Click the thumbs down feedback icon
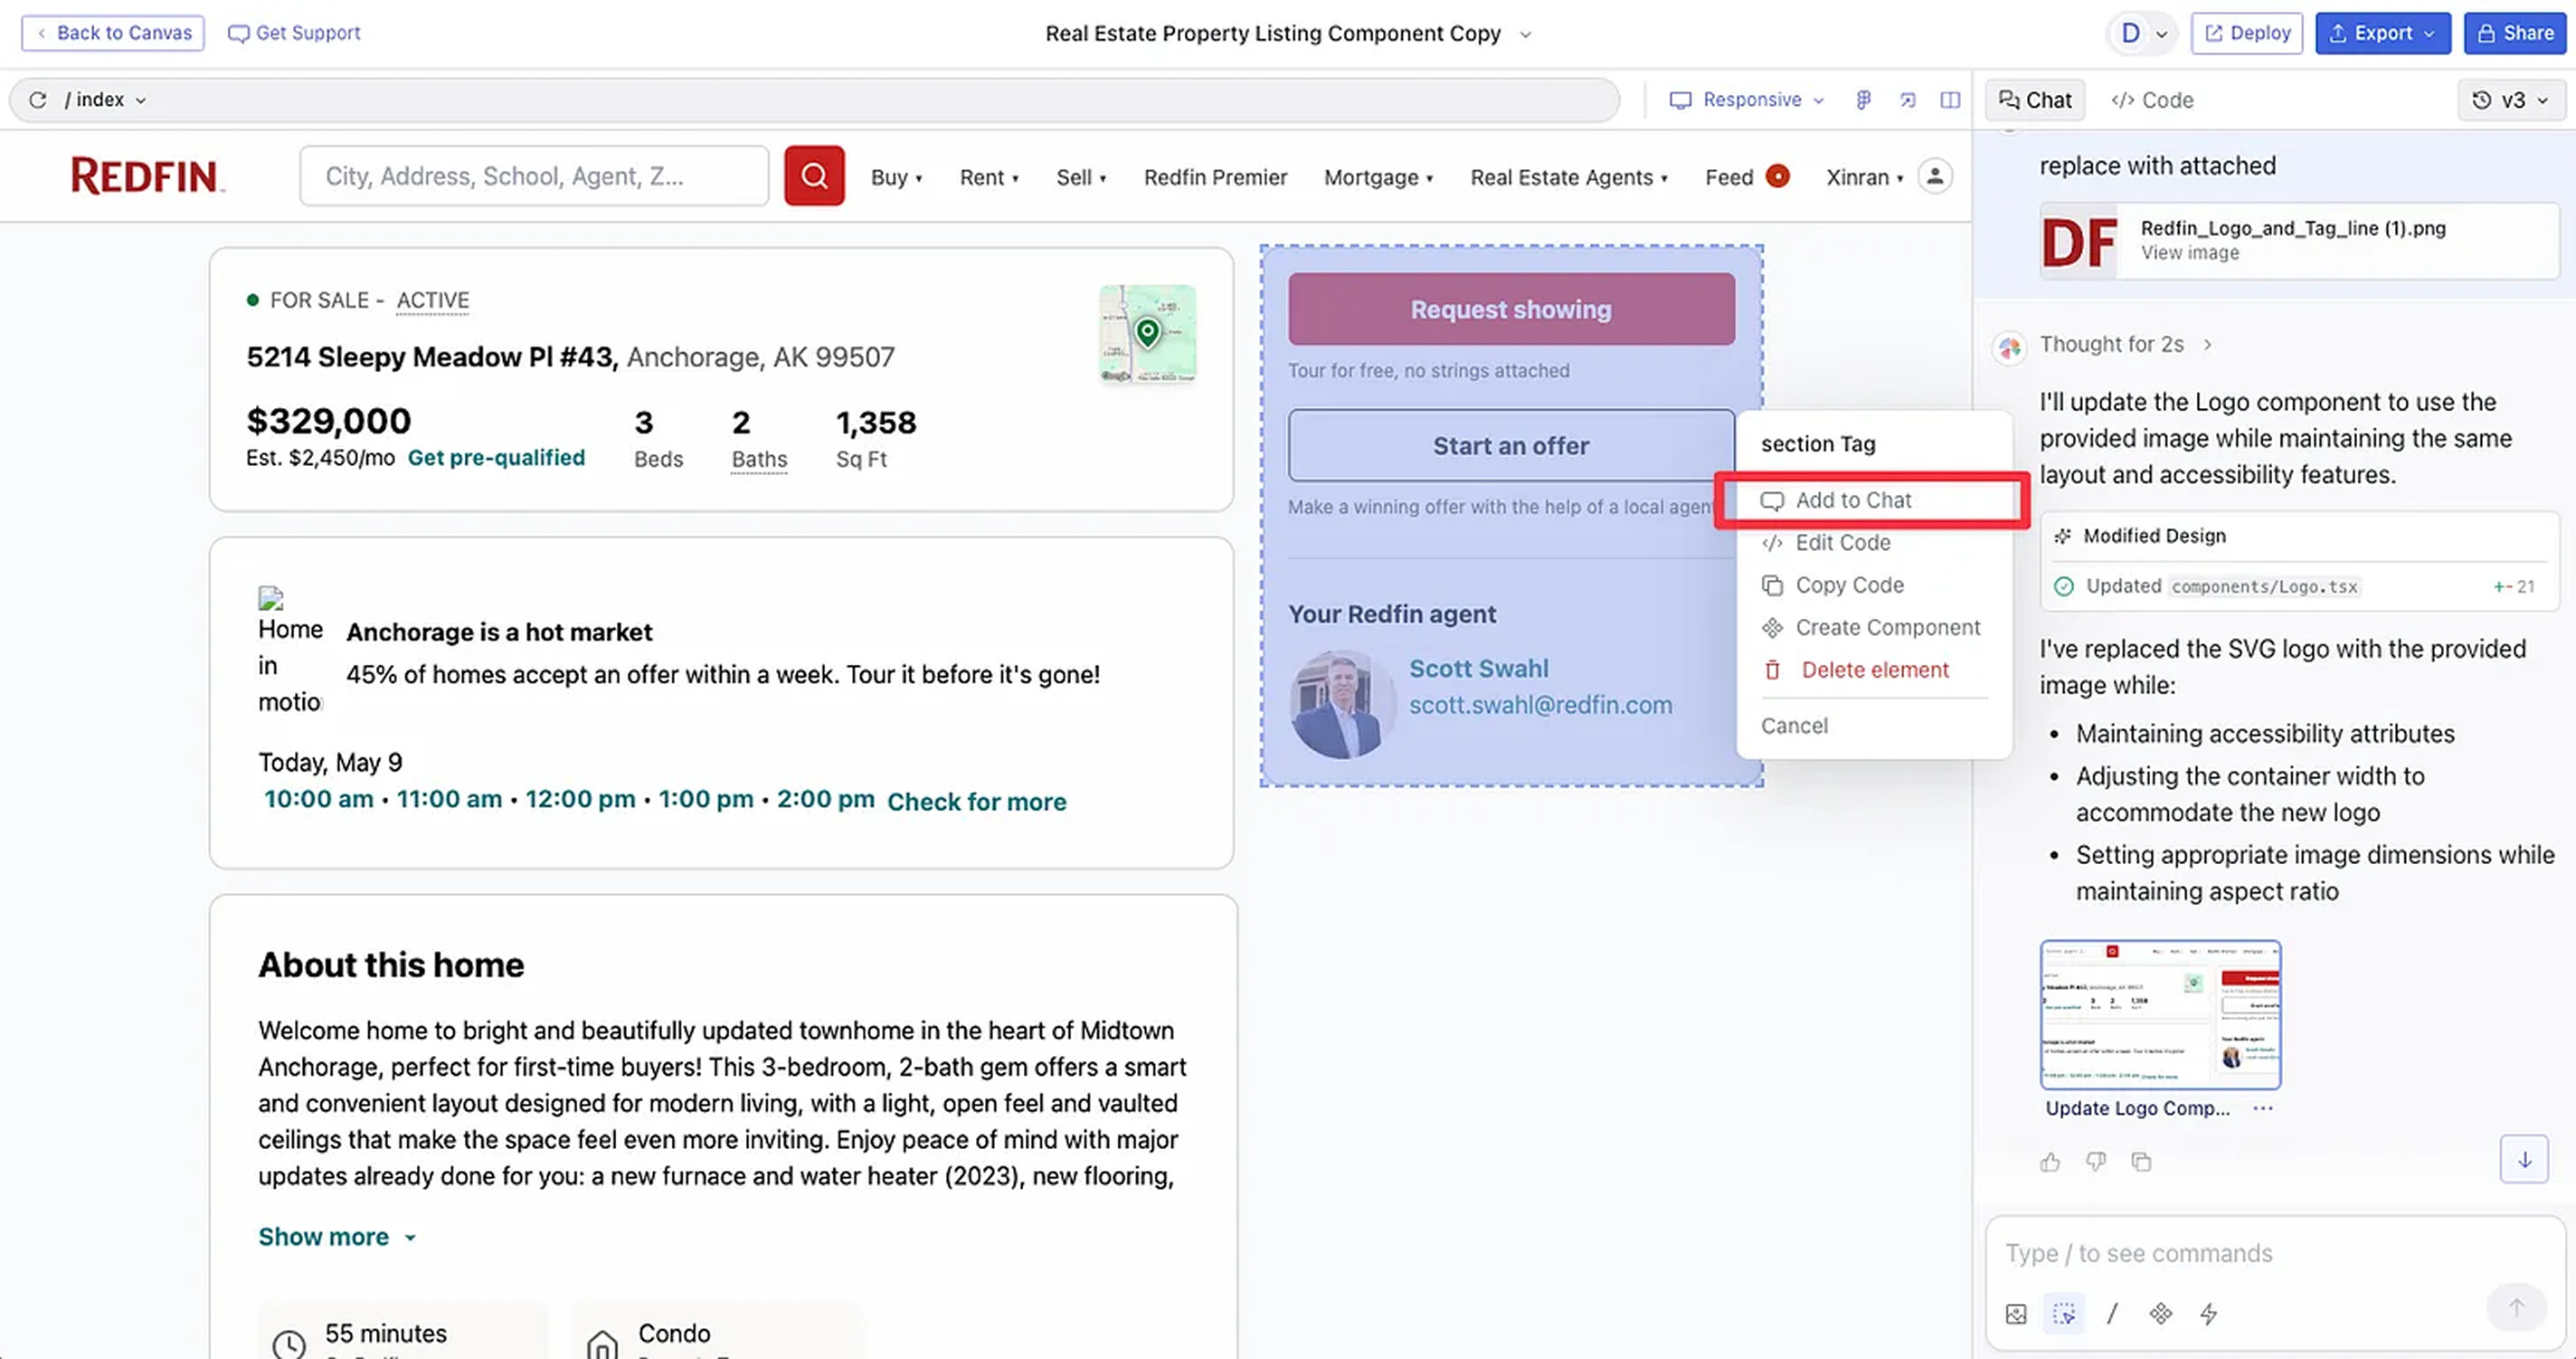This screenshot has width=2576, height=1359. point(2095,1162)
